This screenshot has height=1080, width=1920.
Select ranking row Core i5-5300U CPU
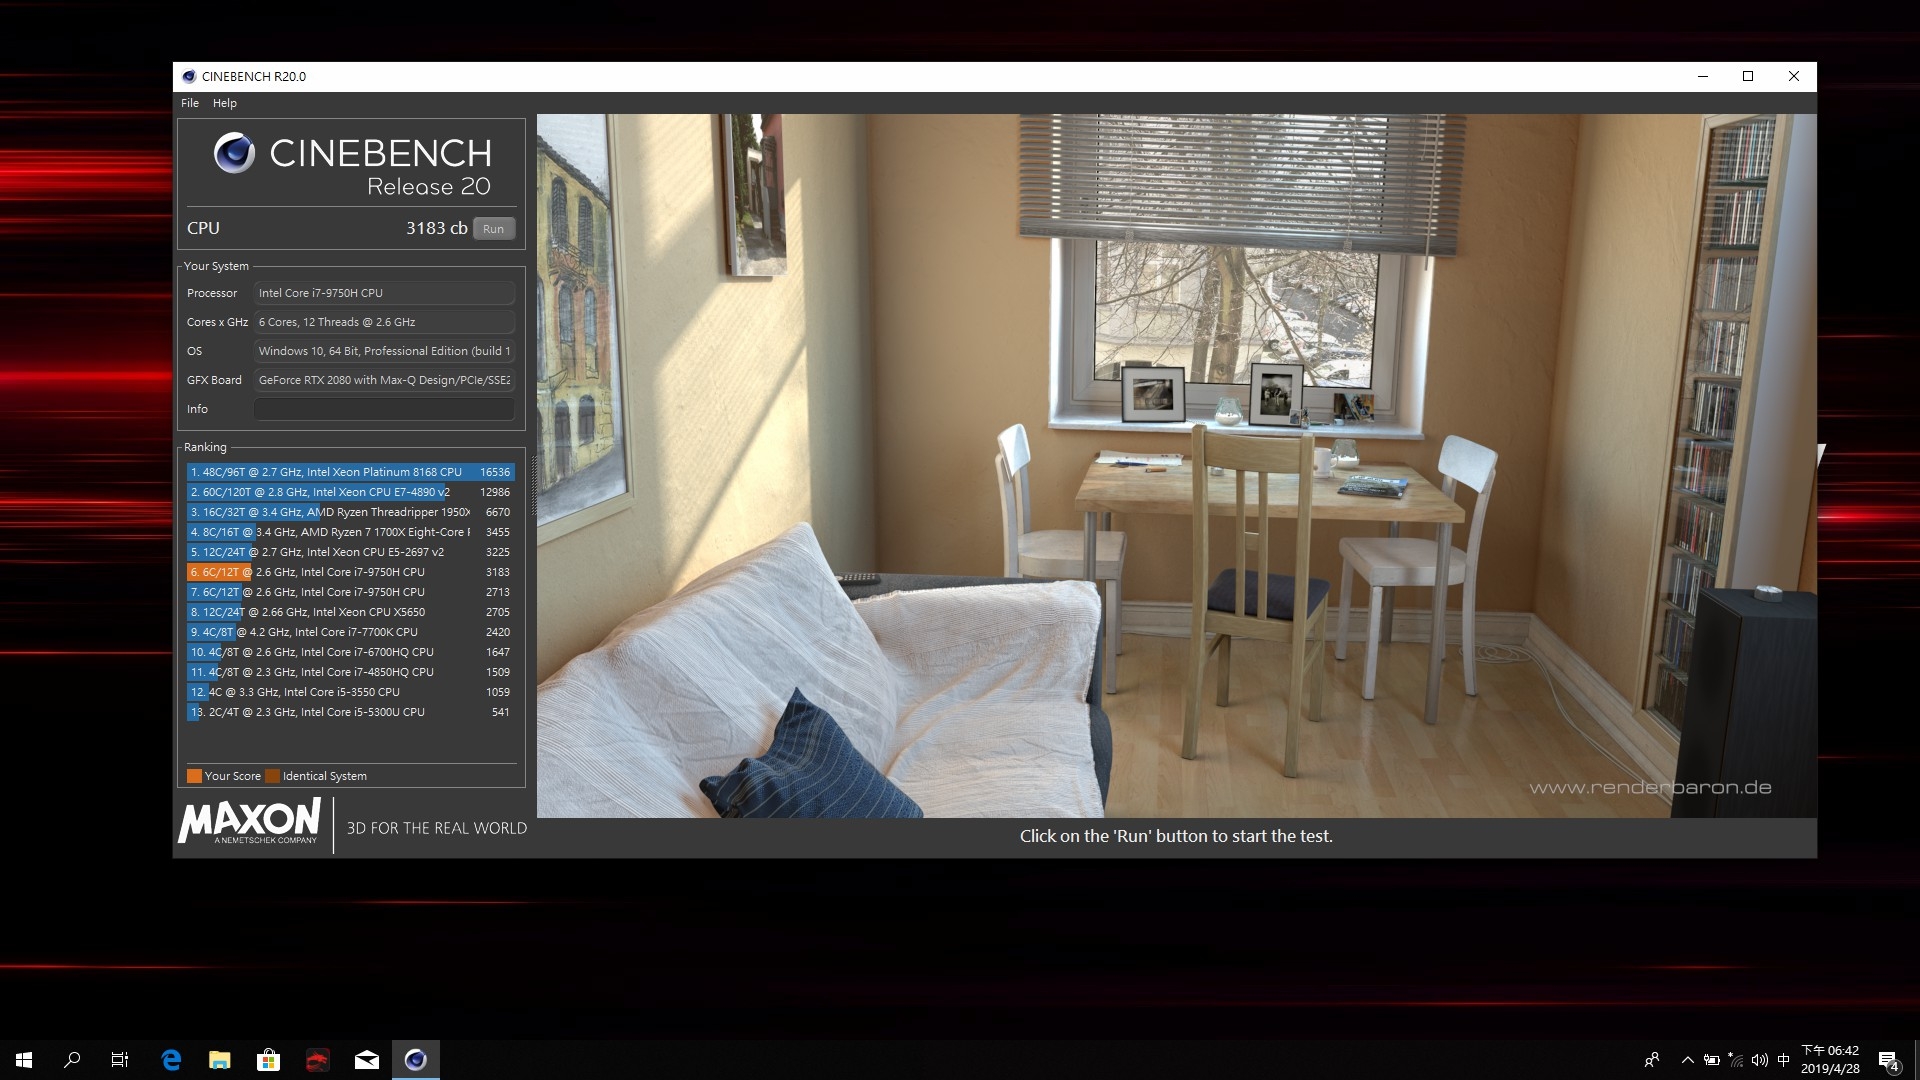click(350, 712)
